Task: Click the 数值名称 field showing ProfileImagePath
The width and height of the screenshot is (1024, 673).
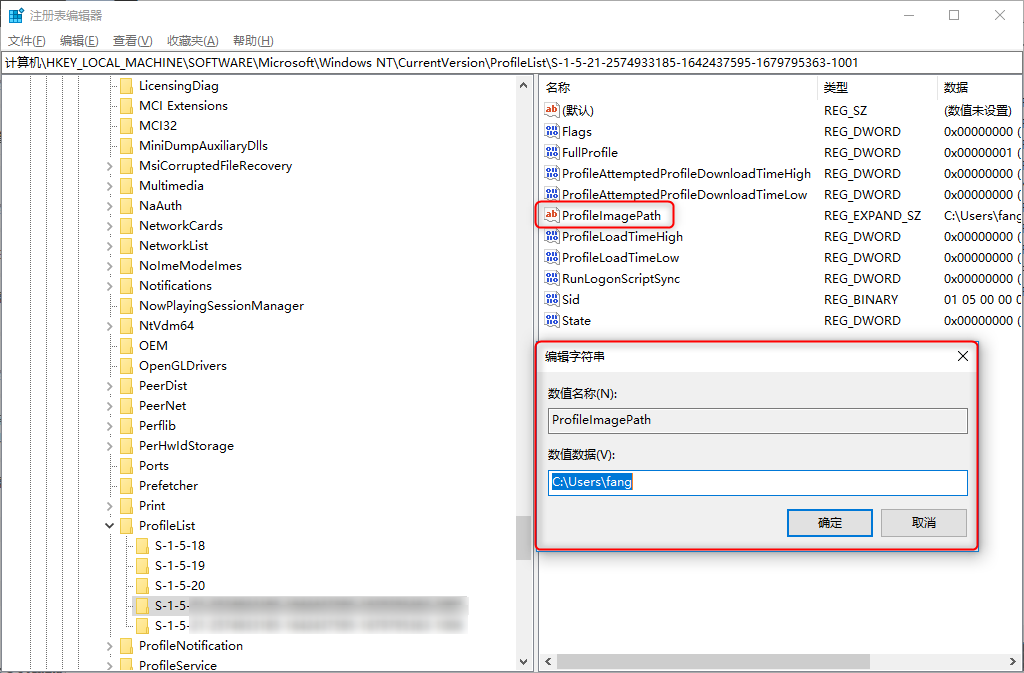Action: pos(758,420)
